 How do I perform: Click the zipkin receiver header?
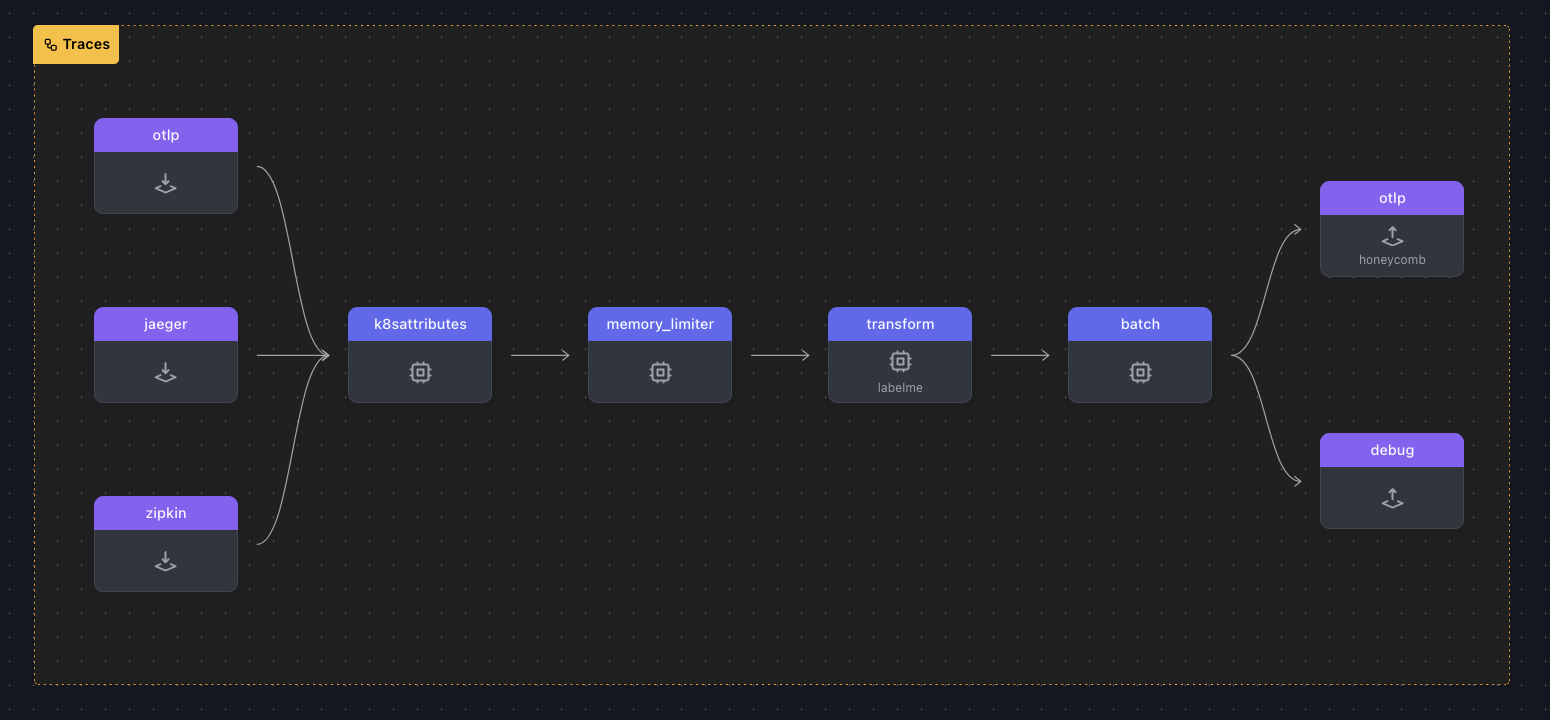pyautogui.click(x=165, y=512)
